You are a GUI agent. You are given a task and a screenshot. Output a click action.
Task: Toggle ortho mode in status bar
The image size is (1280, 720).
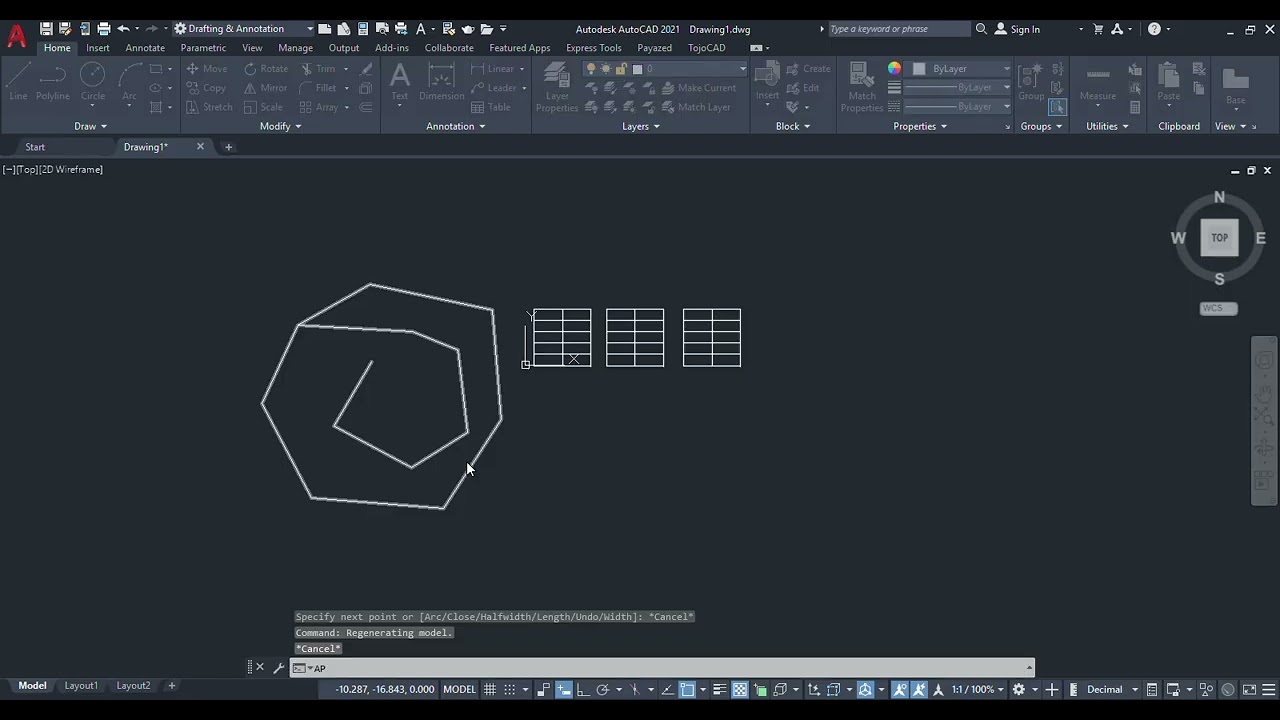tap(583, 689)
